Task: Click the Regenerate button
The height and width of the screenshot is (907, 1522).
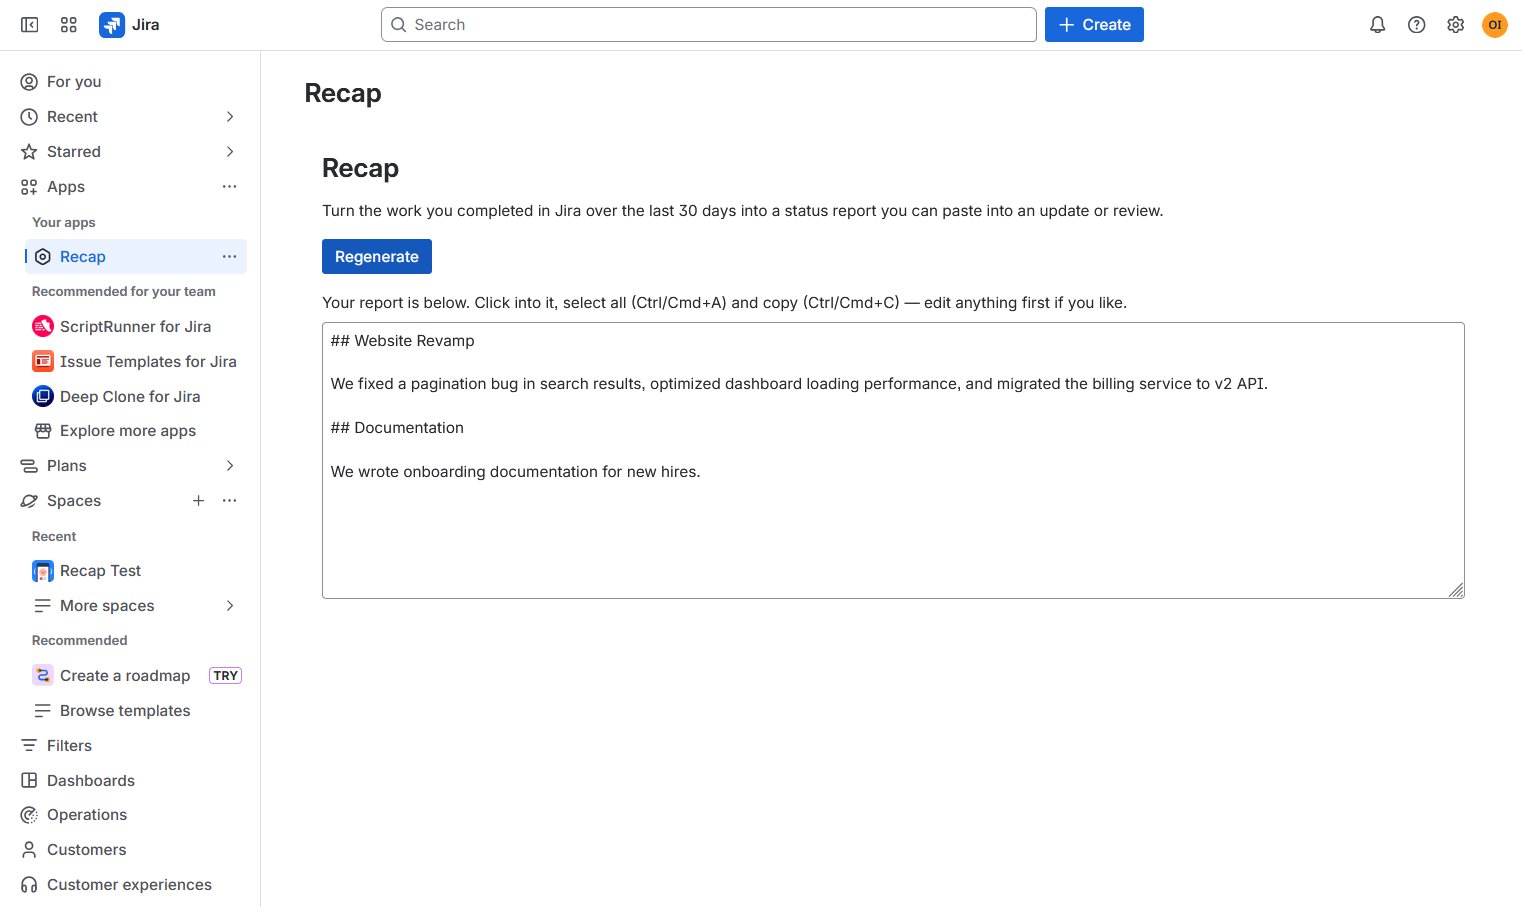Action: (377, 257)
